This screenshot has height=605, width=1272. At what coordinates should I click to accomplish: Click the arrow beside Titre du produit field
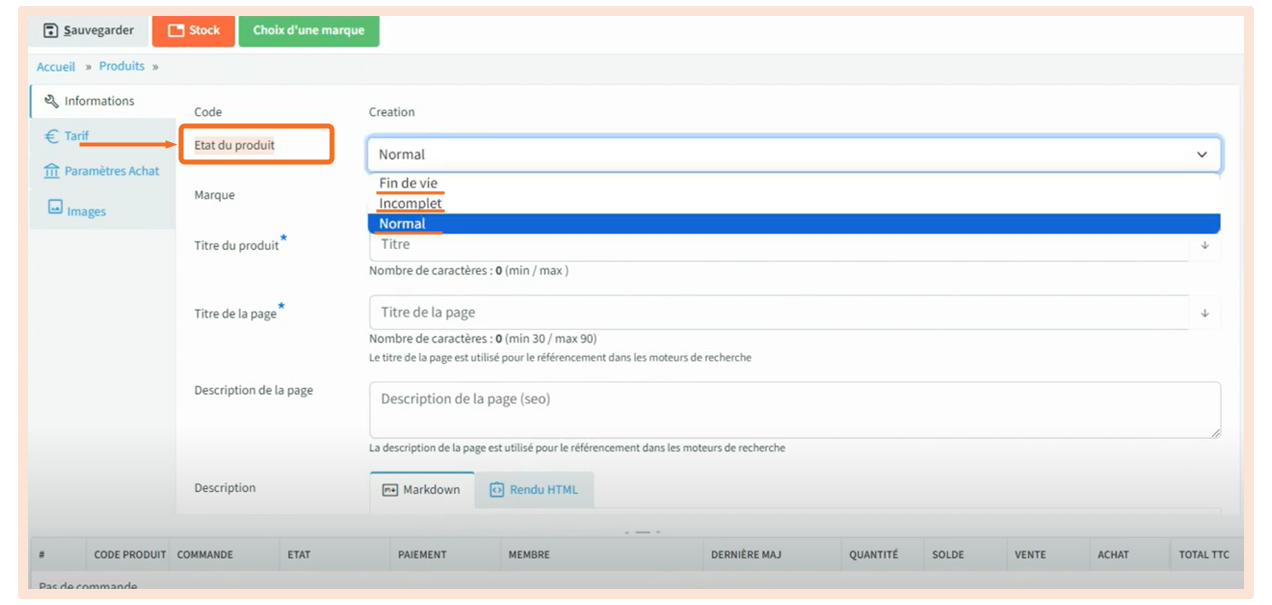click(x=1204, y=245)
